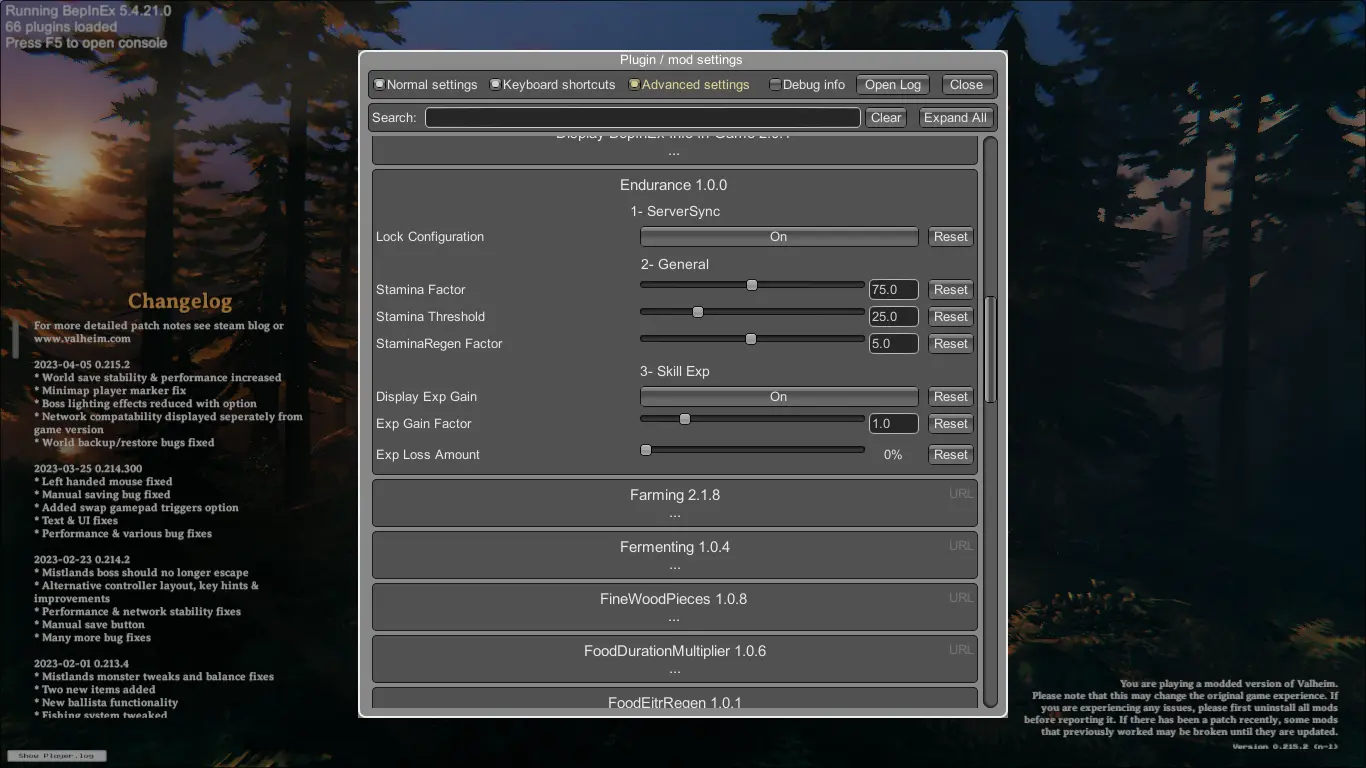Collapse the Endurance 1.0.0 plugin header
This screenshot has width=1366, height=768.
(674, 185)
